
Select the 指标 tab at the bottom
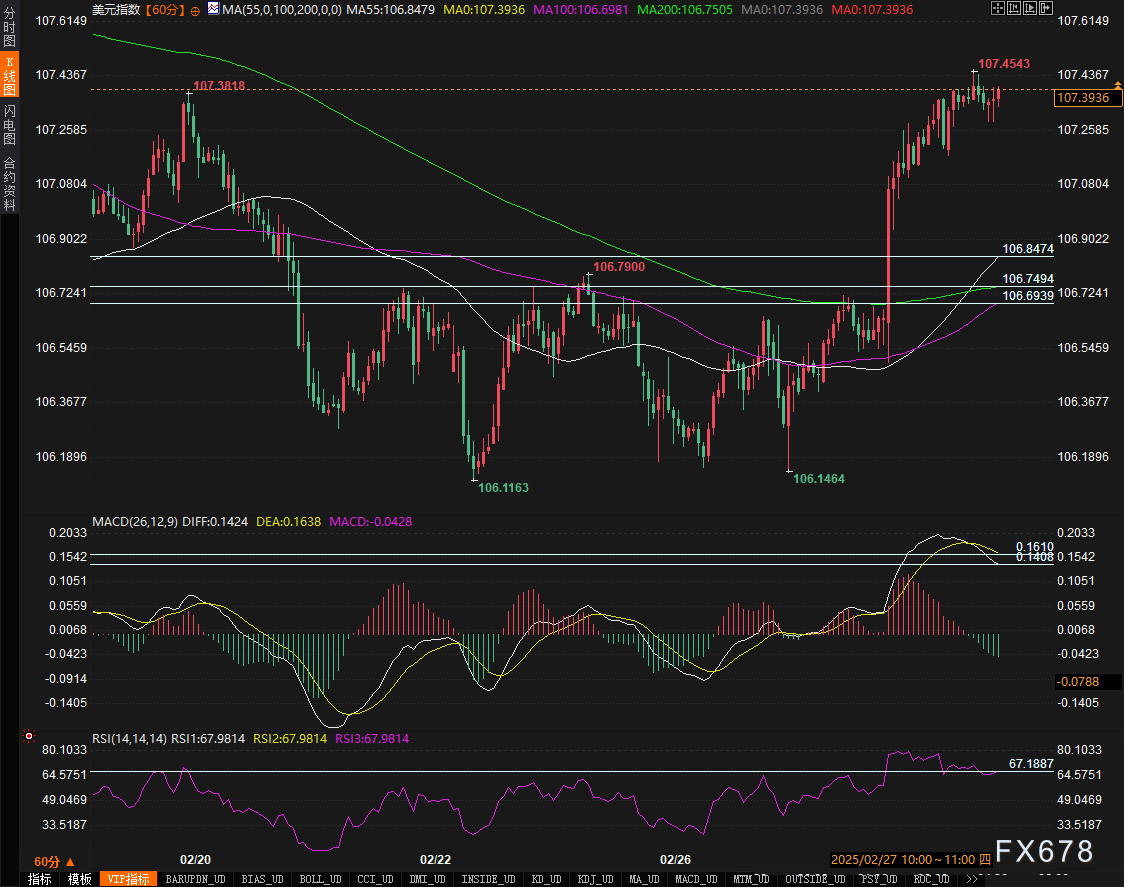click(x=39, y=879)
